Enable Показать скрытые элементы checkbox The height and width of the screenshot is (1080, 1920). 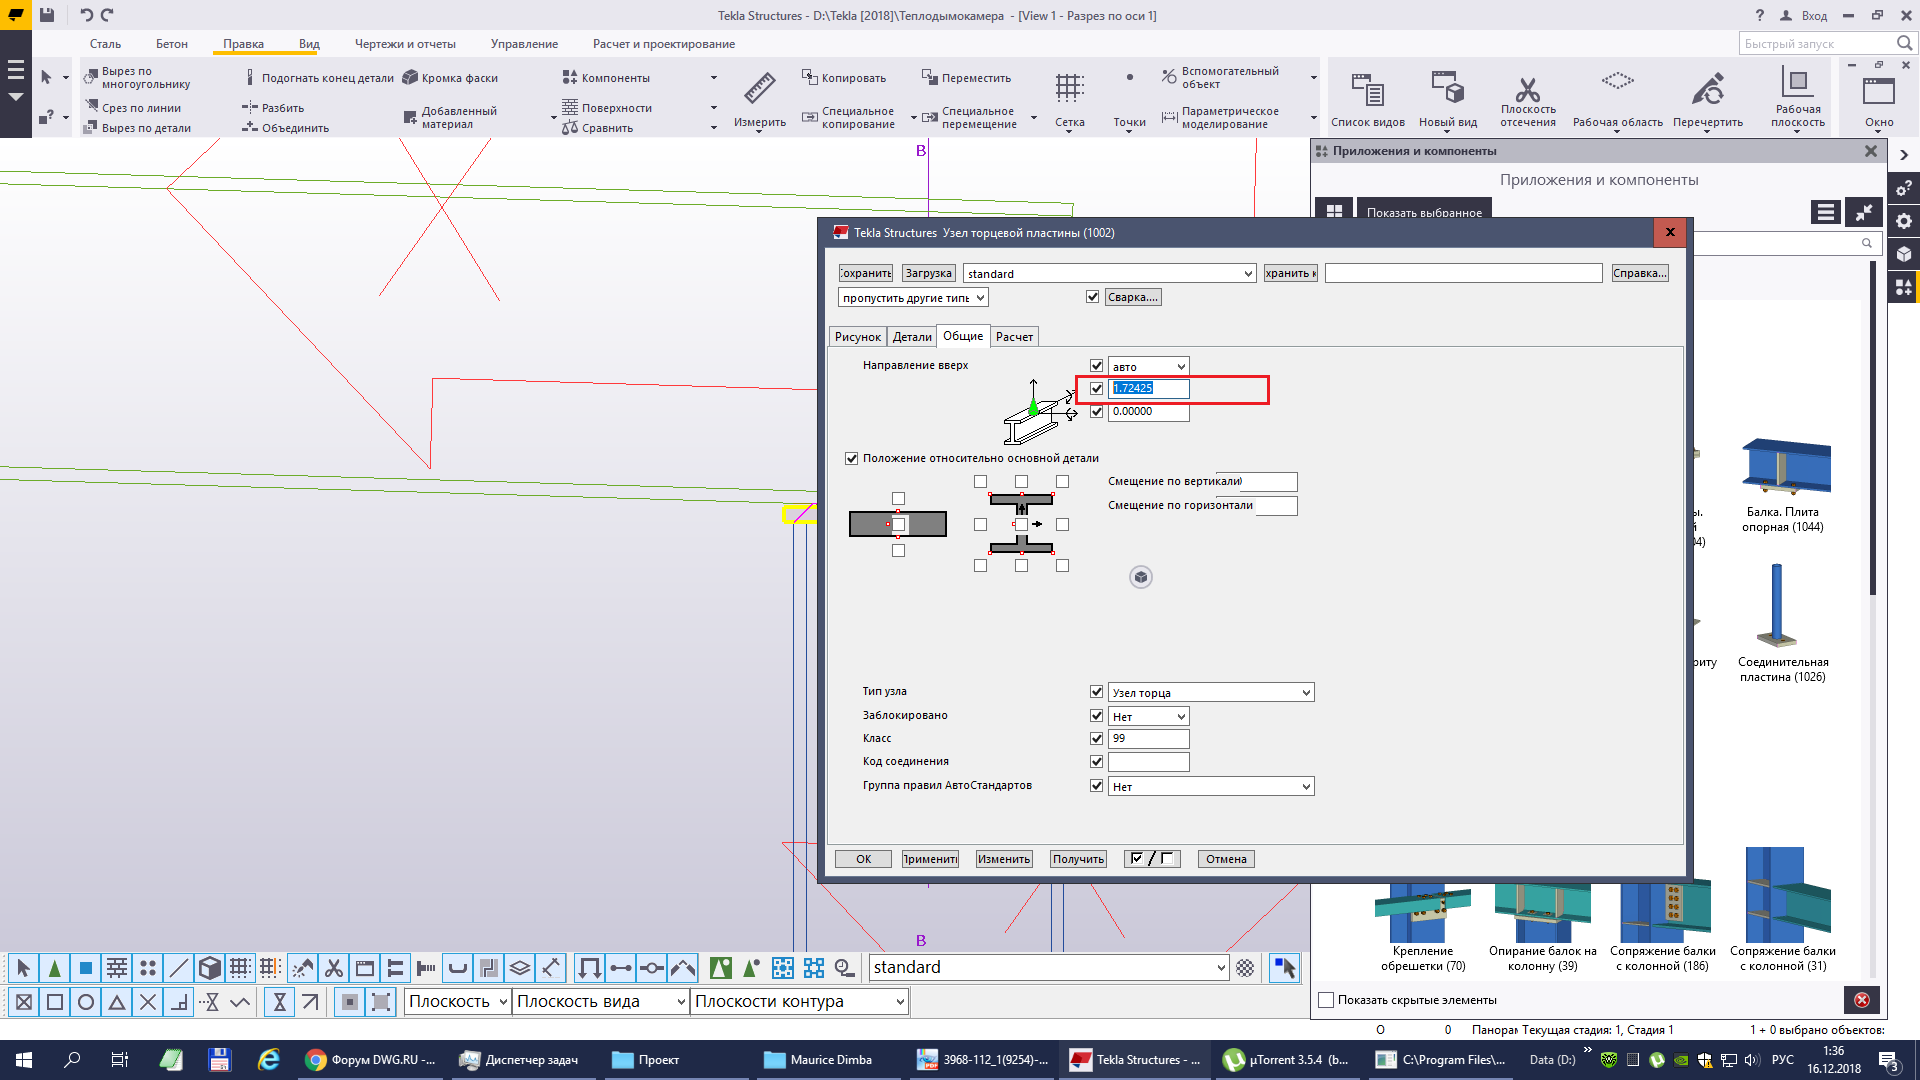[1327, 1000]
